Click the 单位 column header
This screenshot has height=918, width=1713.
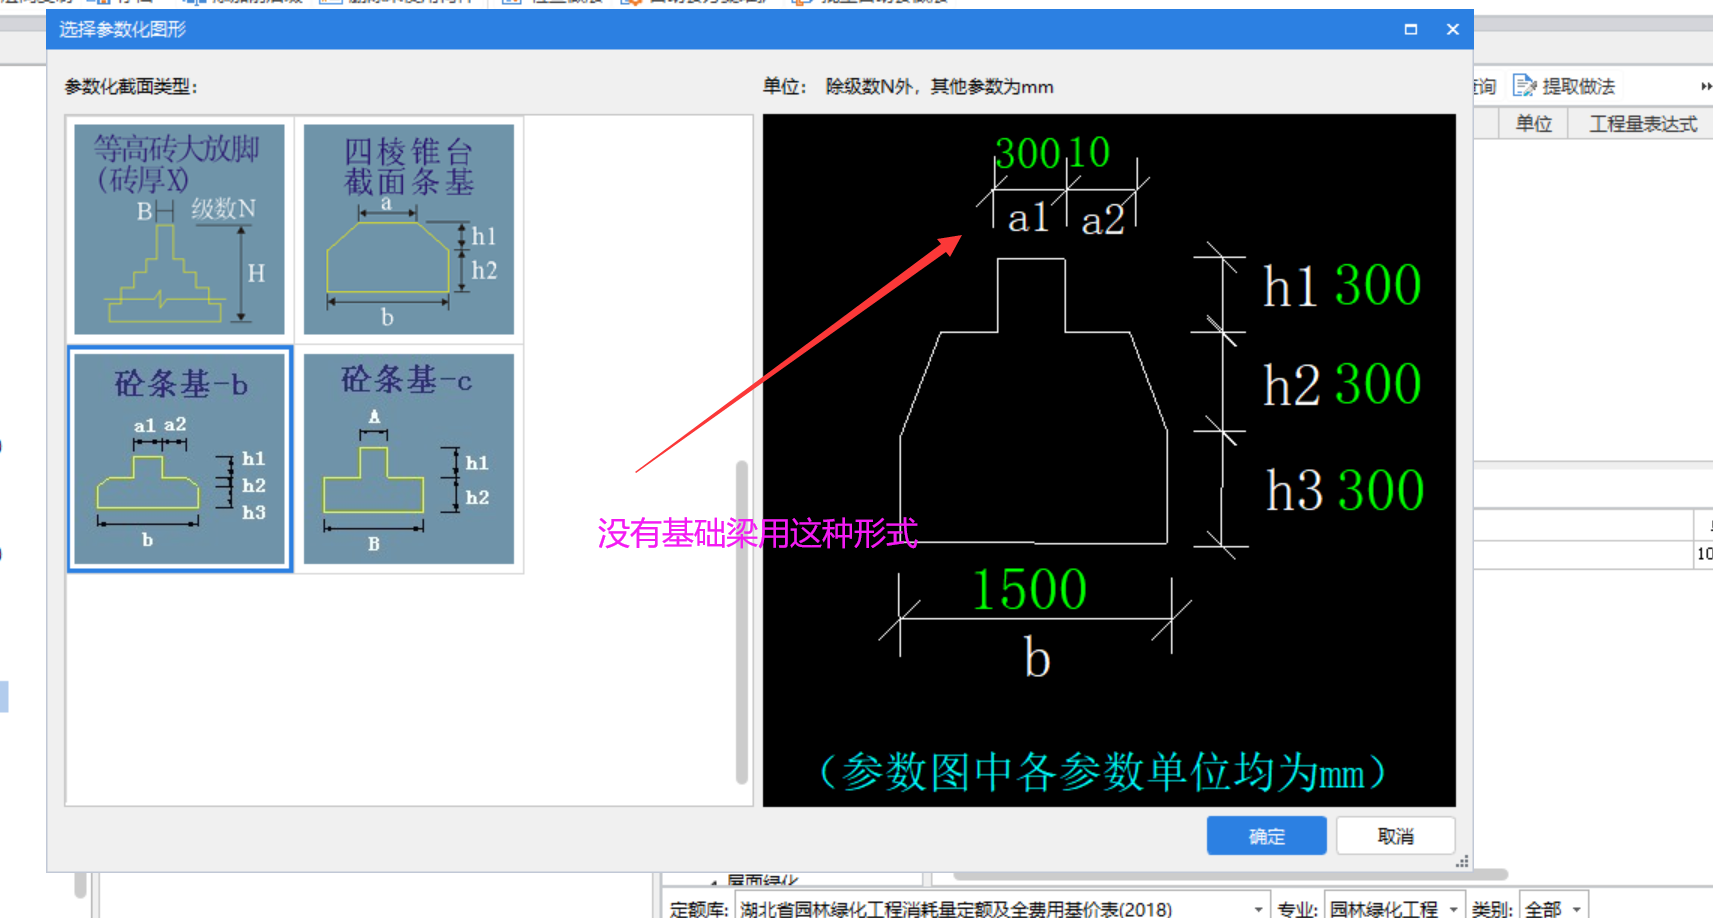pos(1534,124)
